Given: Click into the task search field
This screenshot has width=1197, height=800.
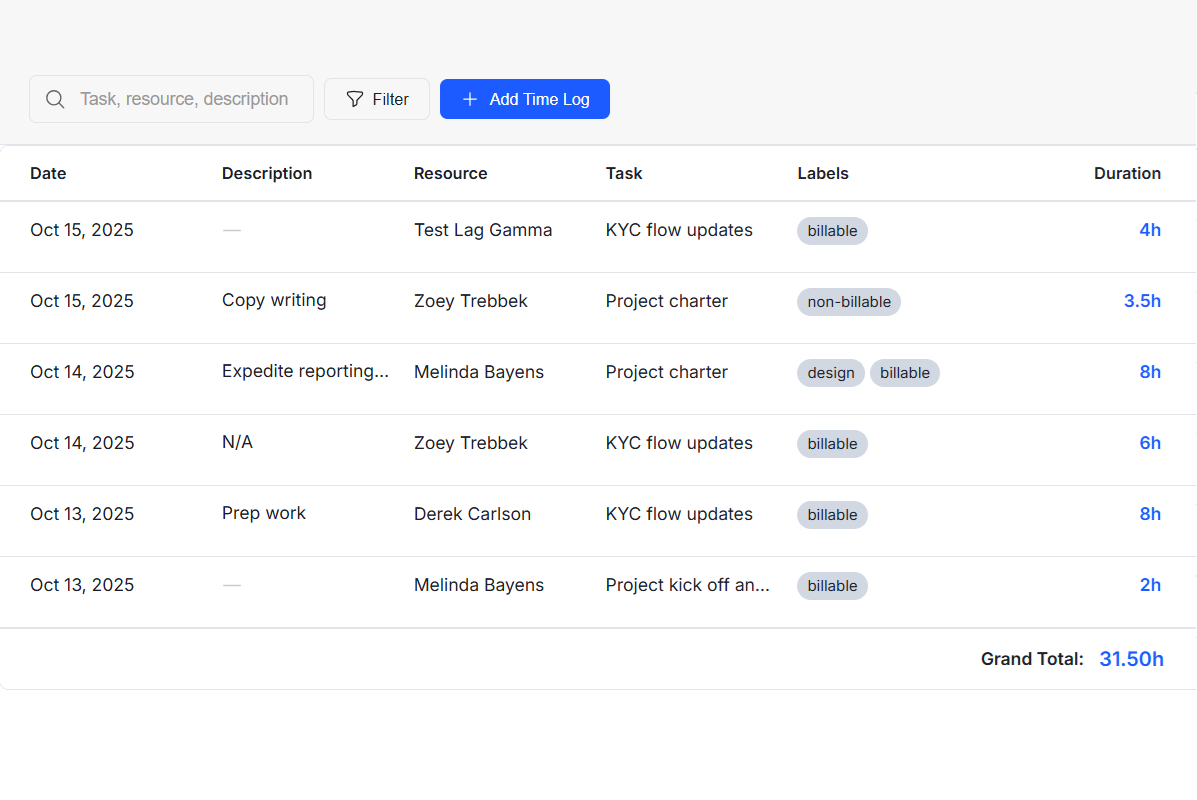Looking at the screenshot, I should point(185,99).
